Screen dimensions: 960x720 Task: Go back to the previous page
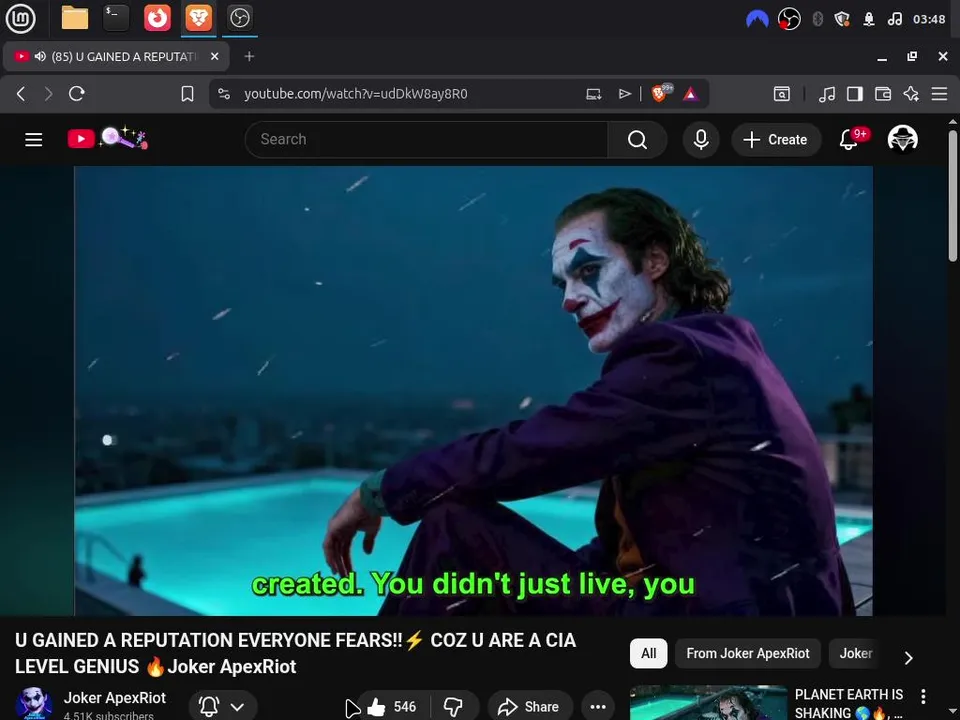tap(21, 94)
